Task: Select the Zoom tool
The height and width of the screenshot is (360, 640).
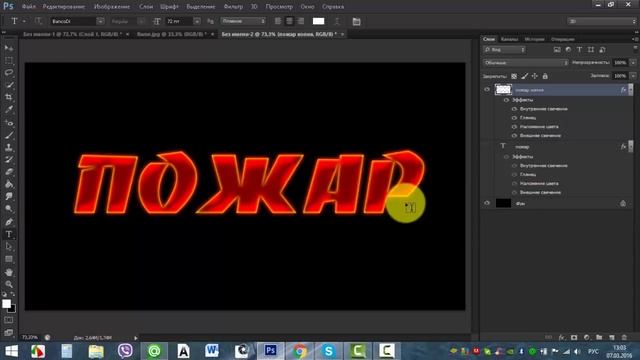Action: point(9,284)
